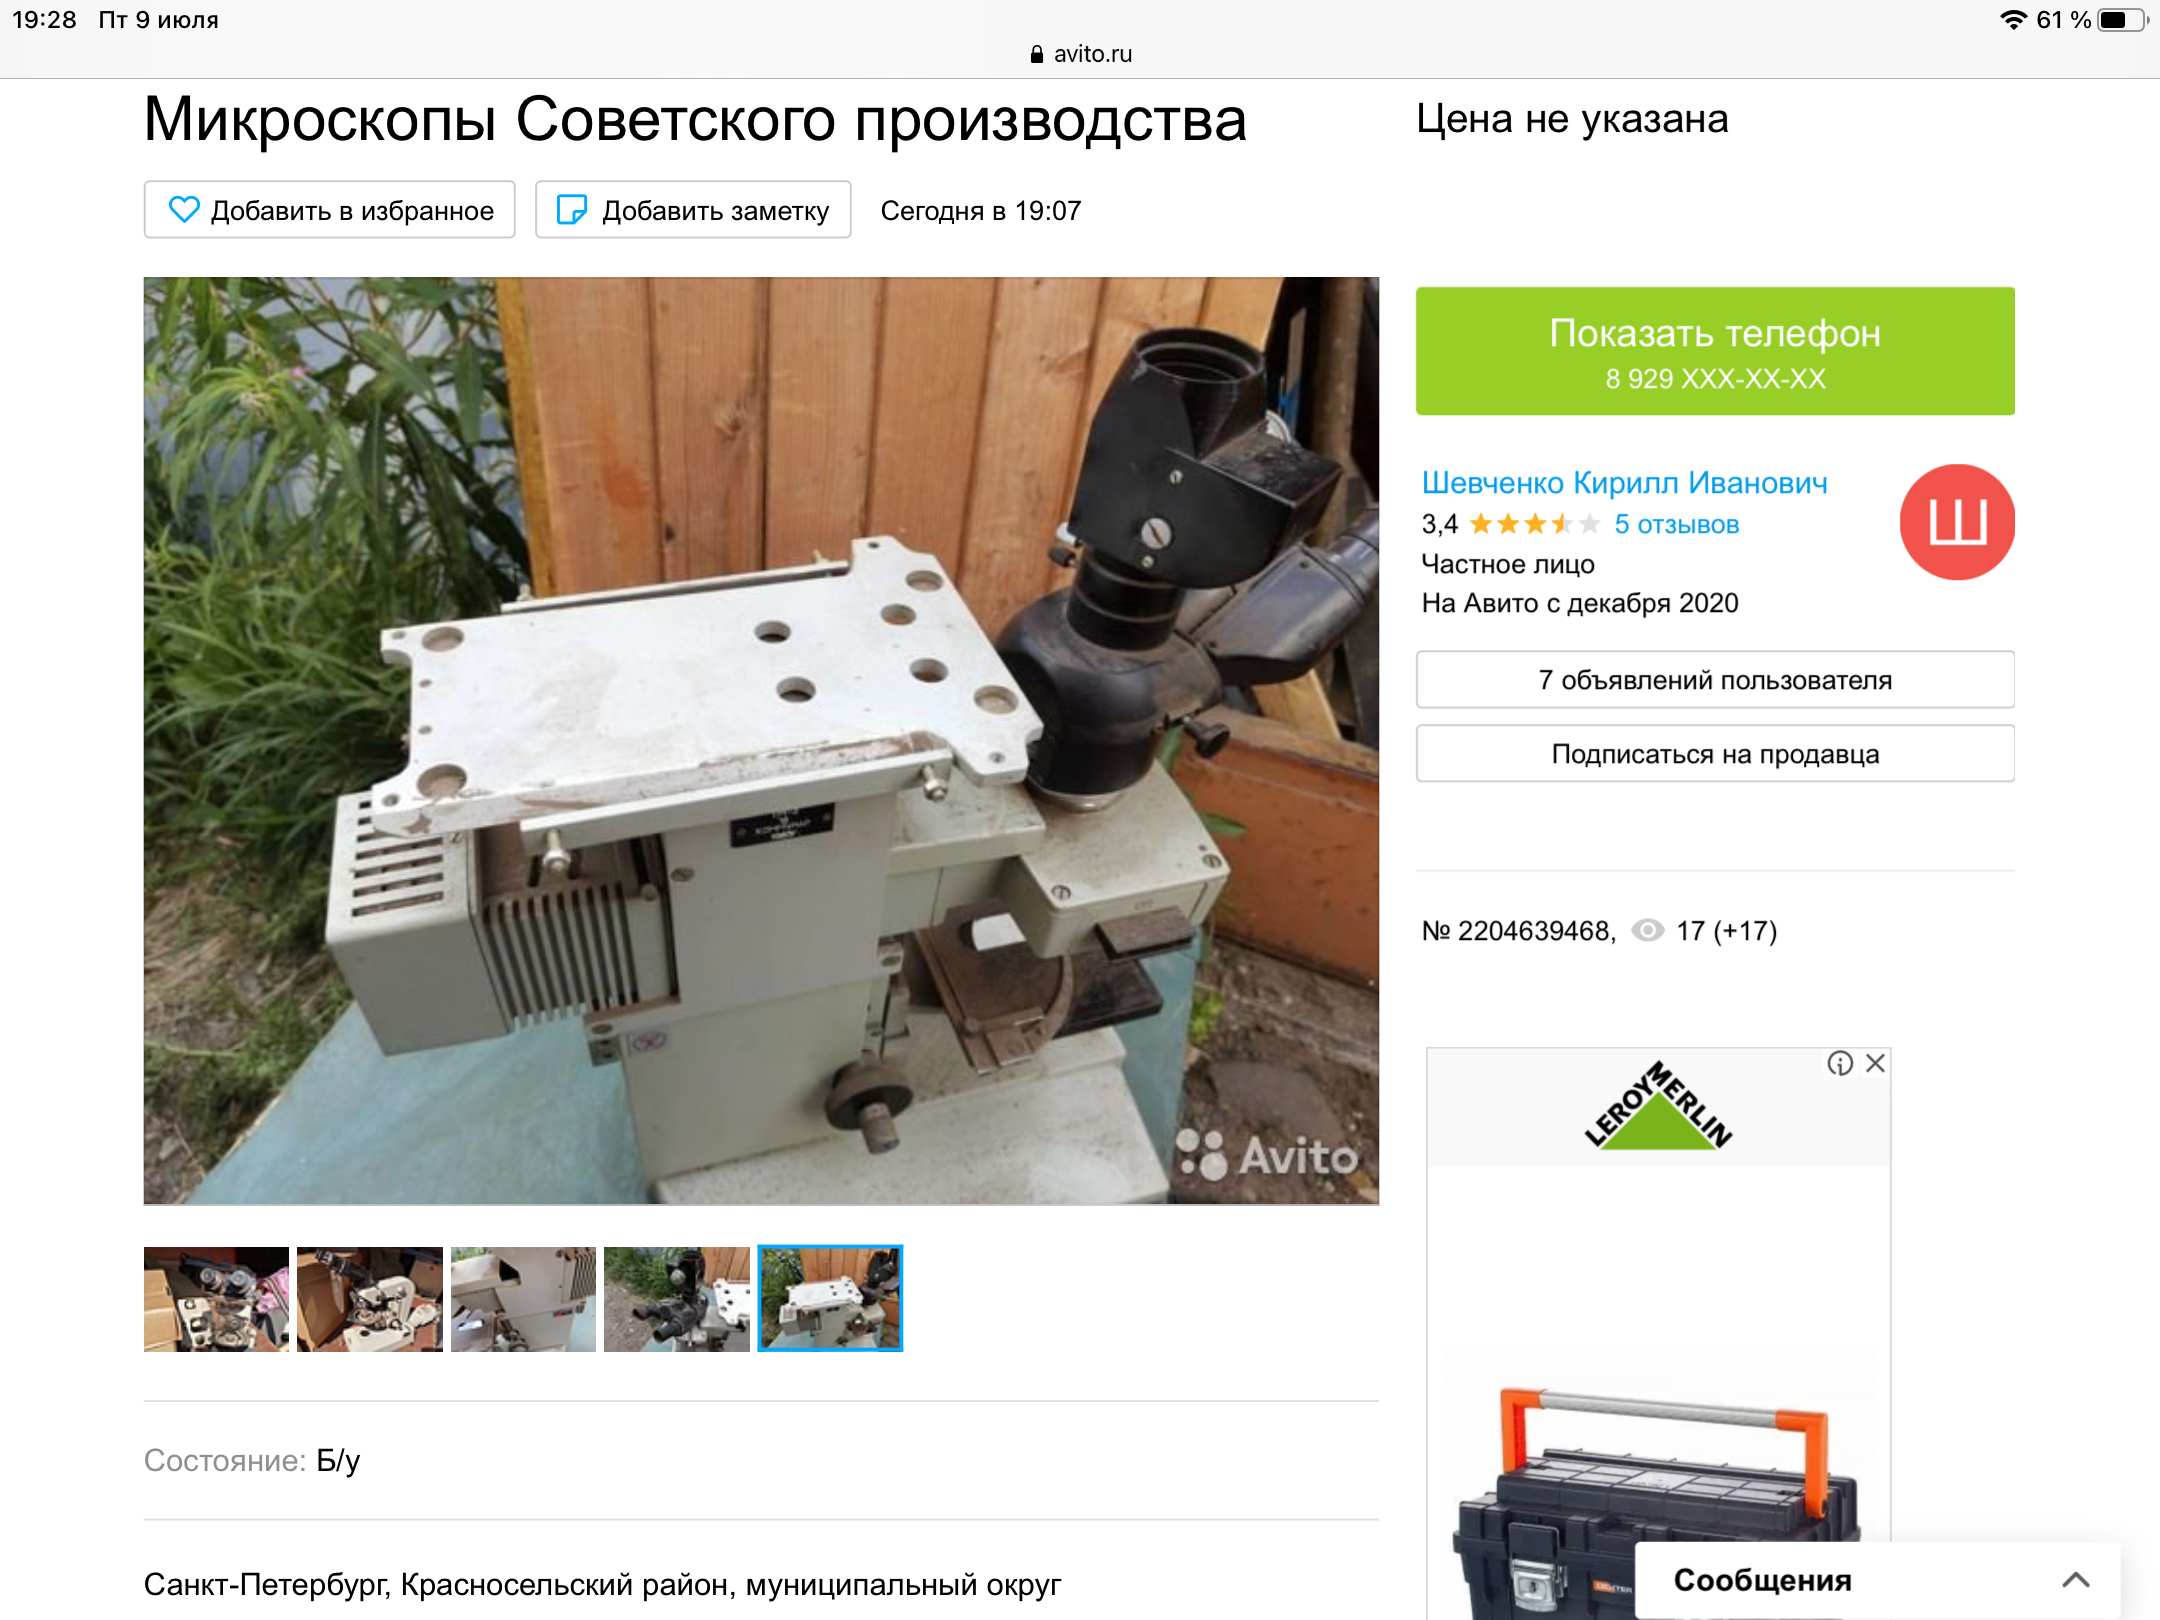Close the Leroy Merlin advertisement
The image size is (2160, 1620).
1876,1063
